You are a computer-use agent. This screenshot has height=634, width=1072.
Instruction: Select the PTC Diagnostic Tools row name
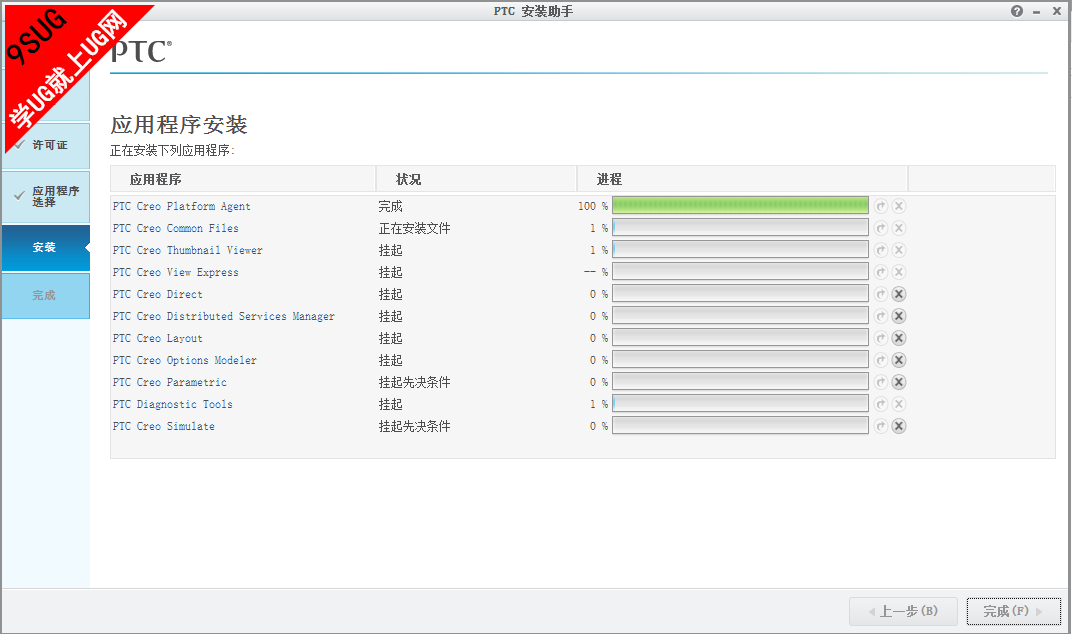[173, 404]
